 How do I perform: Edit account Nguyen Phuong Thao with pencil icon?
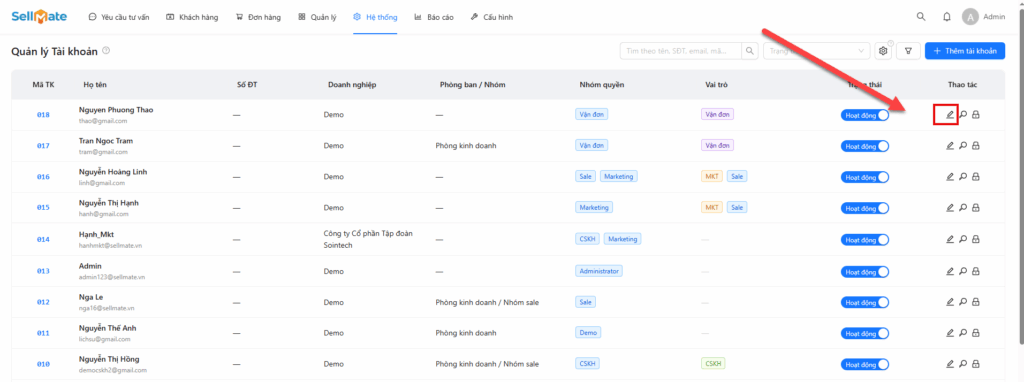click(950, 115)
